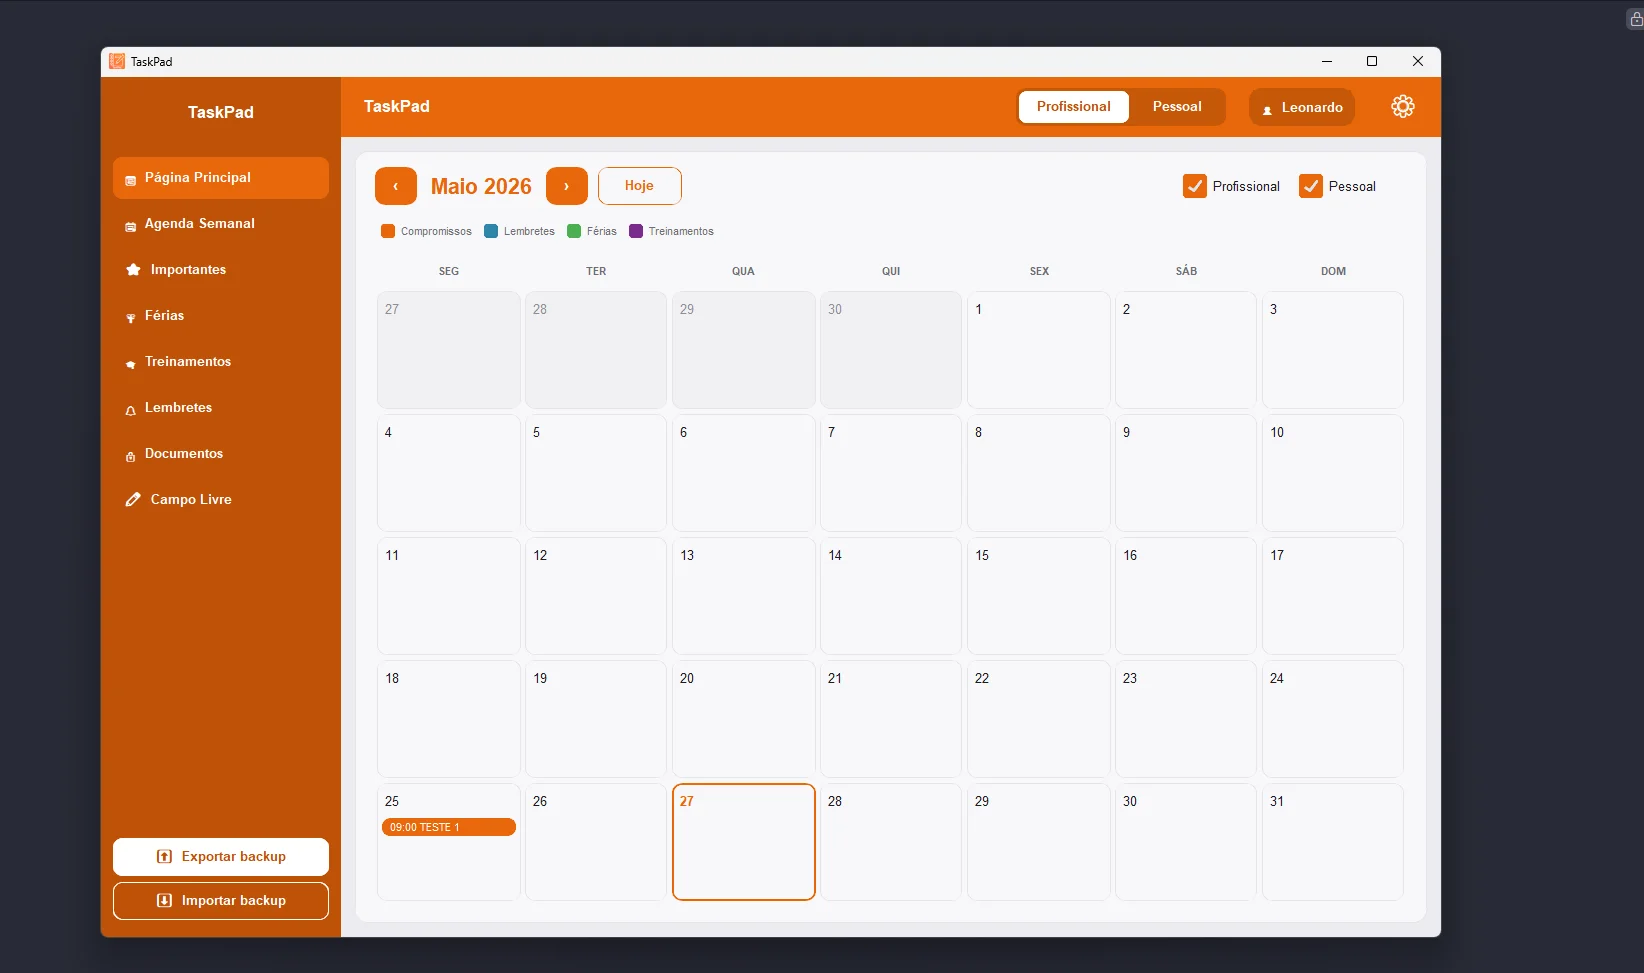Uncheck the Pessoal calendar filter checkbox
1644x973 pixels.
click(1311, 186)
